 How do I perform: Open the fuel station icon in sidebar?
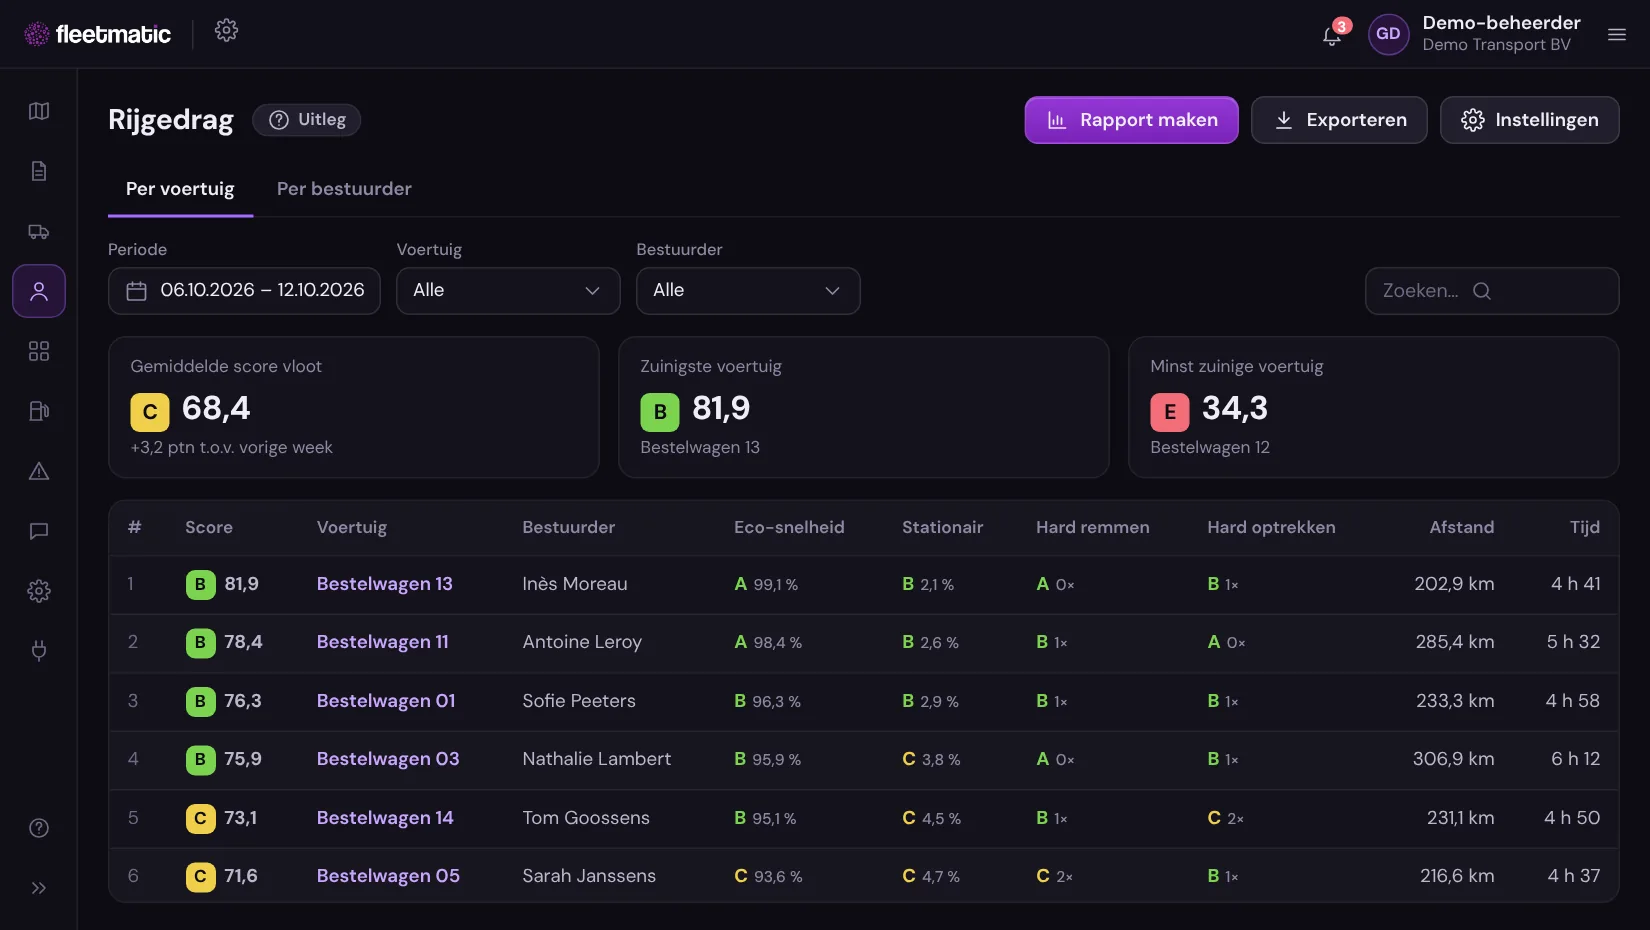point(39,411)
